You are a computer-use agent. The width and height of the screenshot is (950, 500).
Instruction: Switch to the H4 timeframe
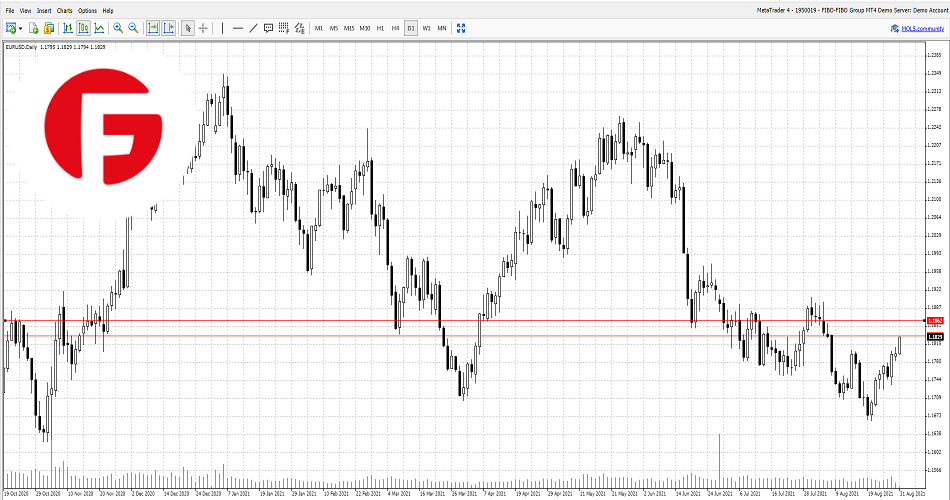[x=395, y=28]
